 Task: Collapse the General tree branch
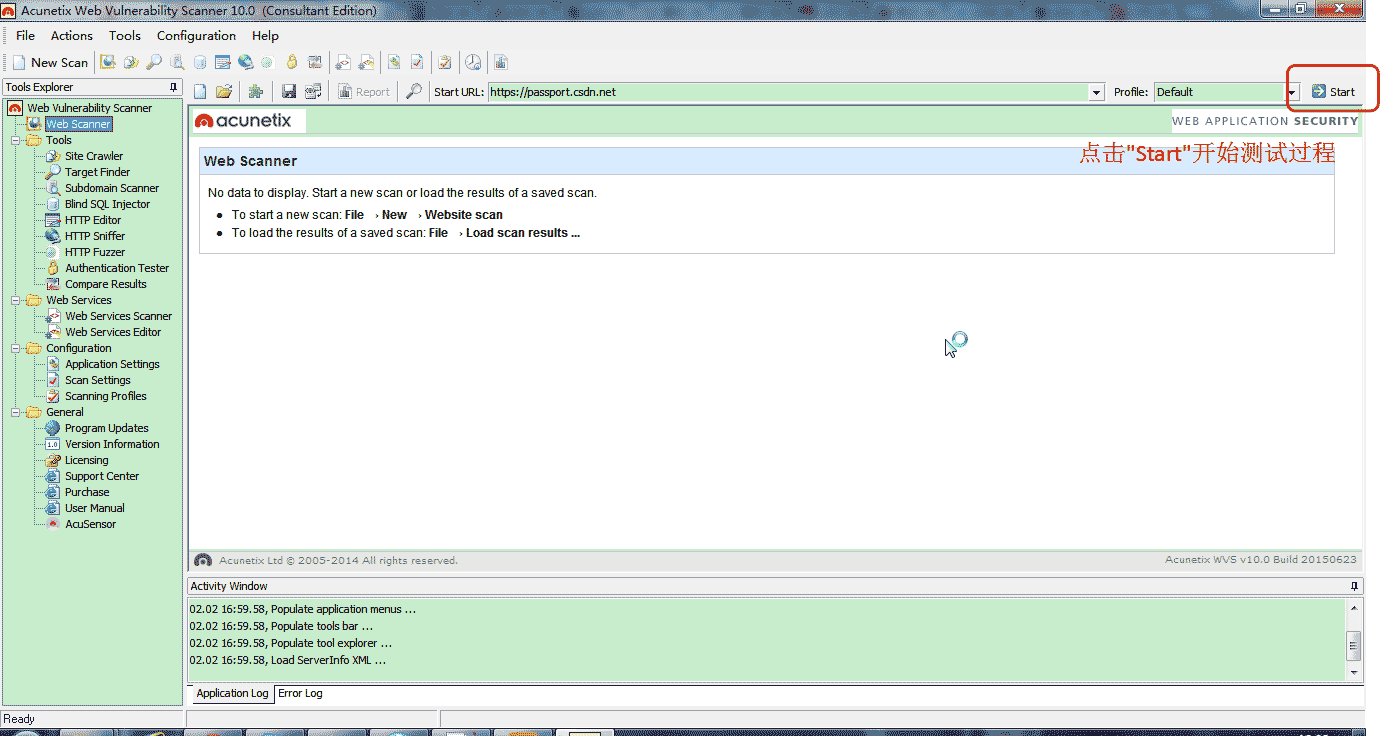14,411
